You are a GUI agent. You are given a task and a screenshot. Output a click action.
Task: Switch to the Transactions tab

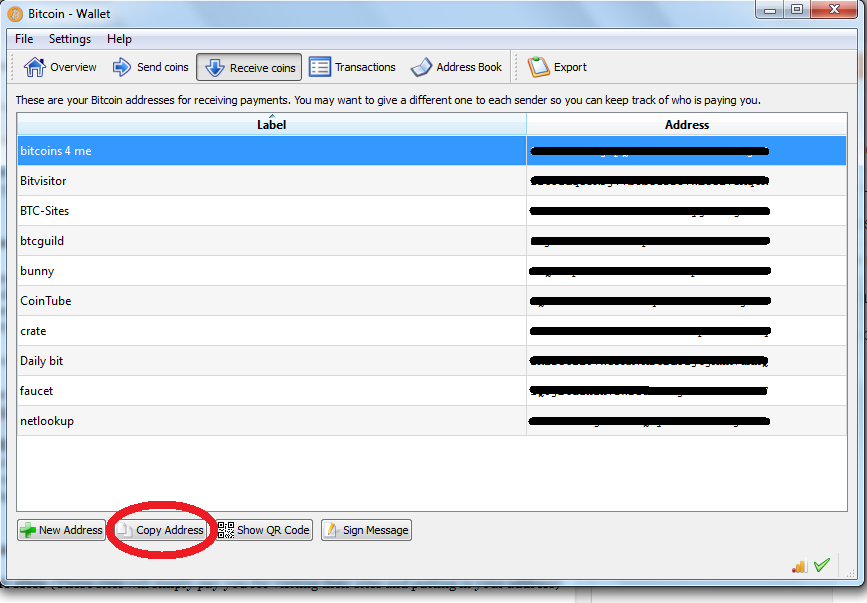click(x=352, y=67)
